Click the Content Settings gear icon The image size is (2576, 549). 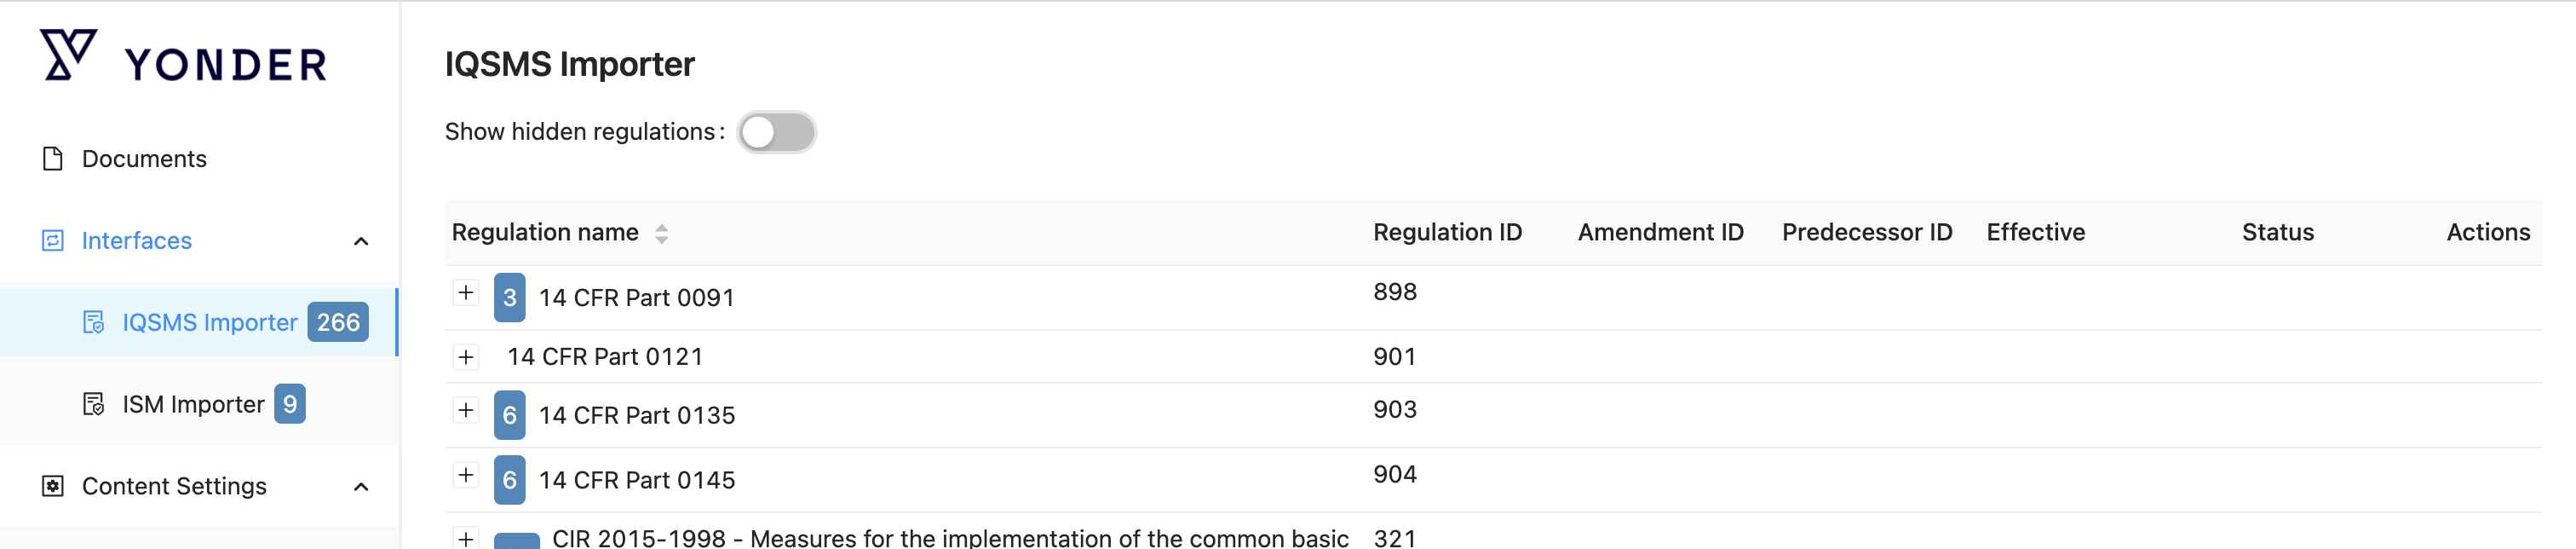(x=53, y=487)
